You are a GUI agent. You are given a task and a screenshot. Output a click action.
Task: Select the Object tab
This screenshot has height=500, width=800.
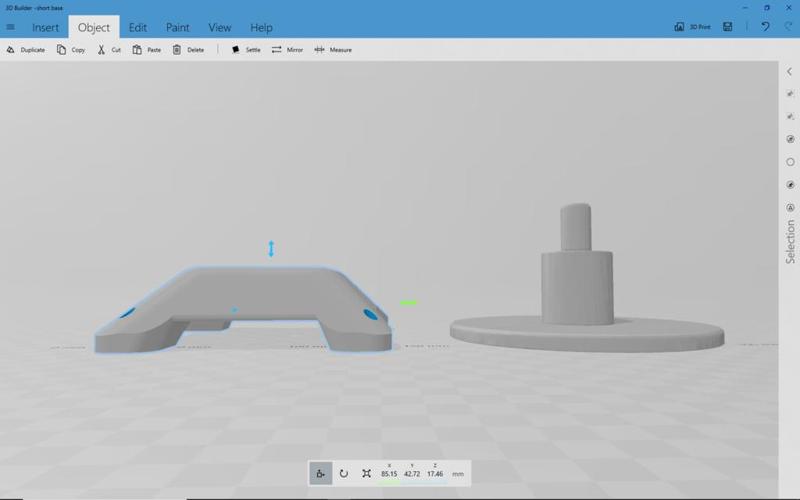(94, 28)
